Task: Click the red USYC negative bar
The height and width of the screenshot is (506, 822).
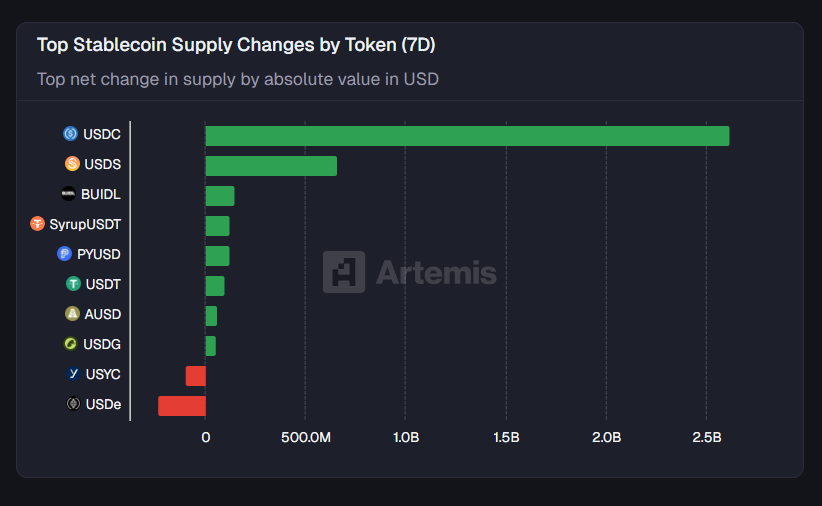Action: 196,376
